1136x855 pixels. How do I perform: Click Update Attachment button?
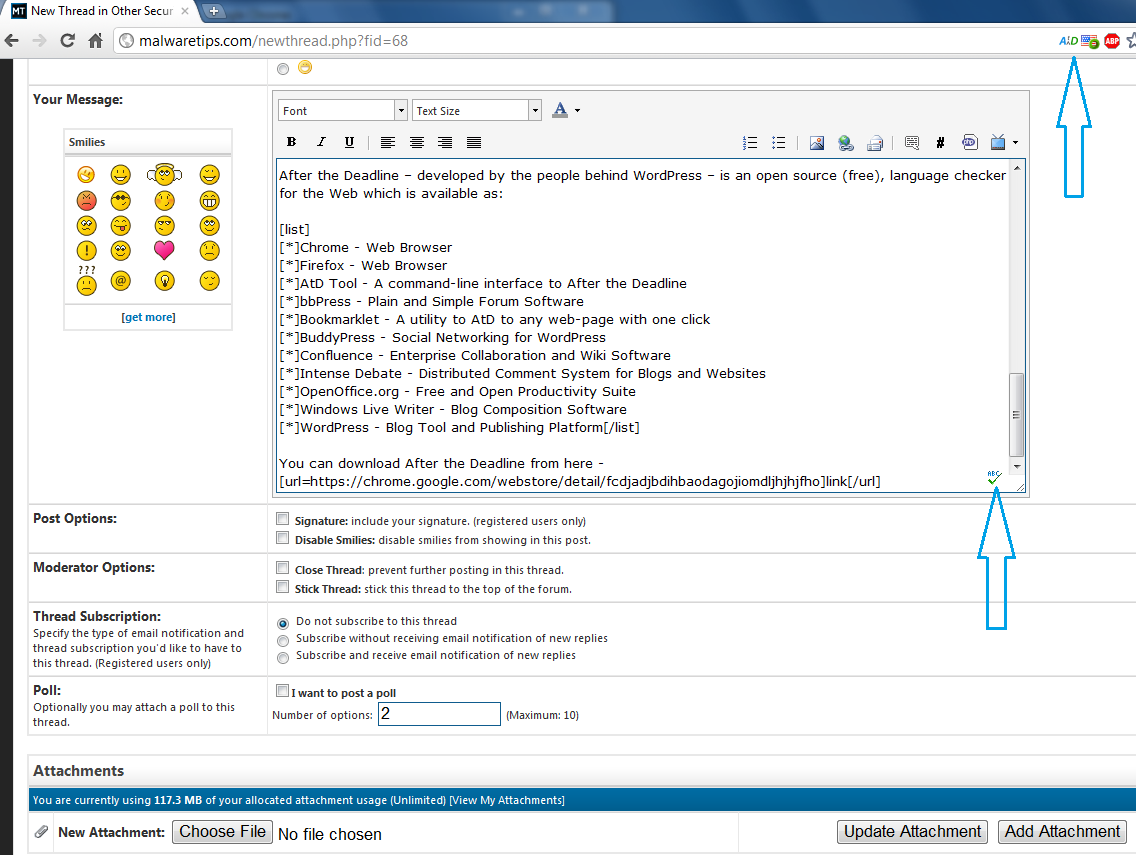912,832
